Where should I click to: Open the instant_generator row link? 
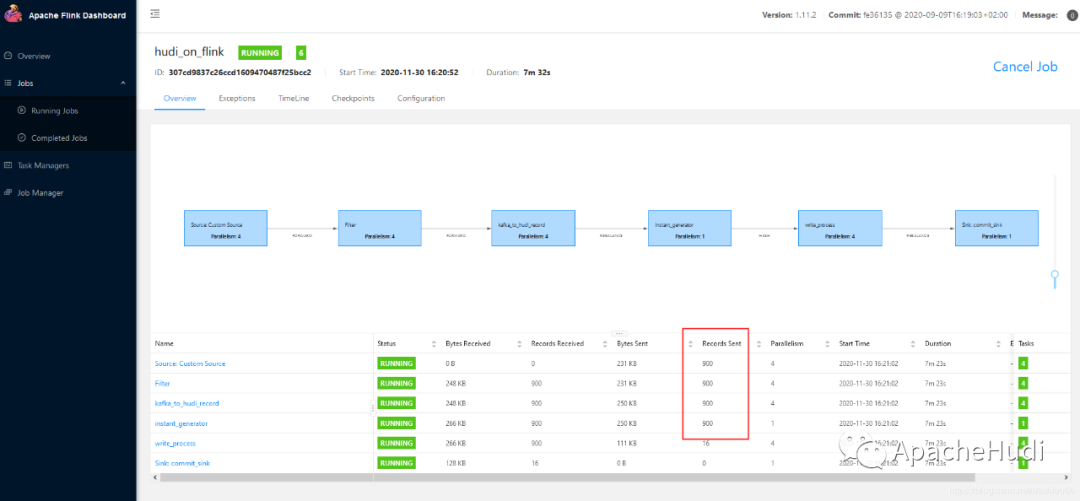click(x=181, y=423)
